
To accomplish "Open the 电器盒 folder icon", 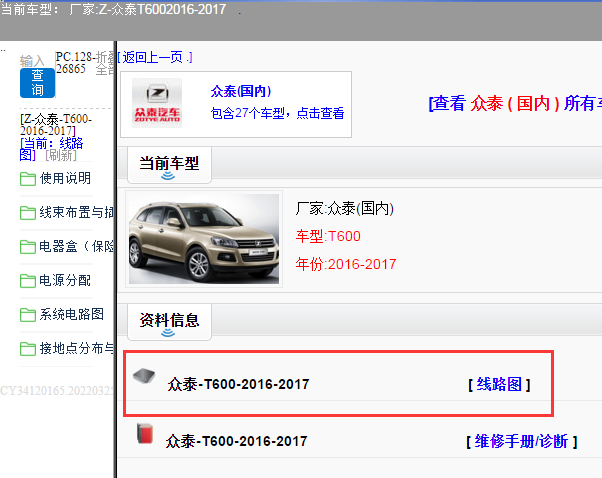I will (28, 247).
